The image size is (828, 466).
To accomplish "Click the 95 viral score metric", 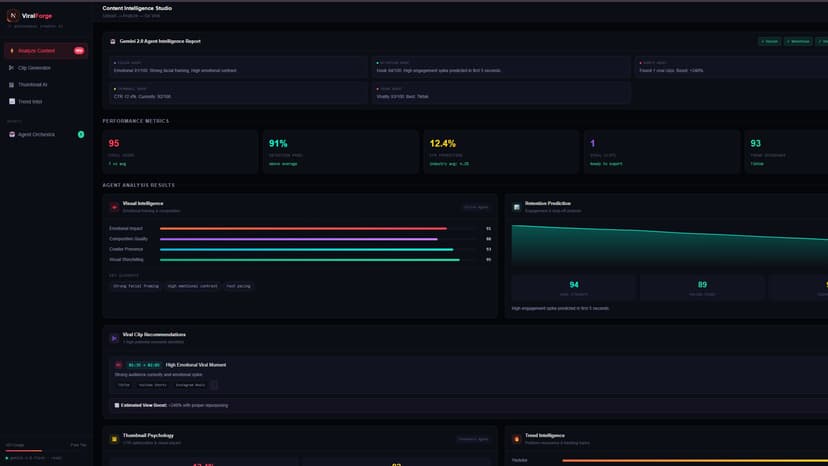I will pos(180,152).
